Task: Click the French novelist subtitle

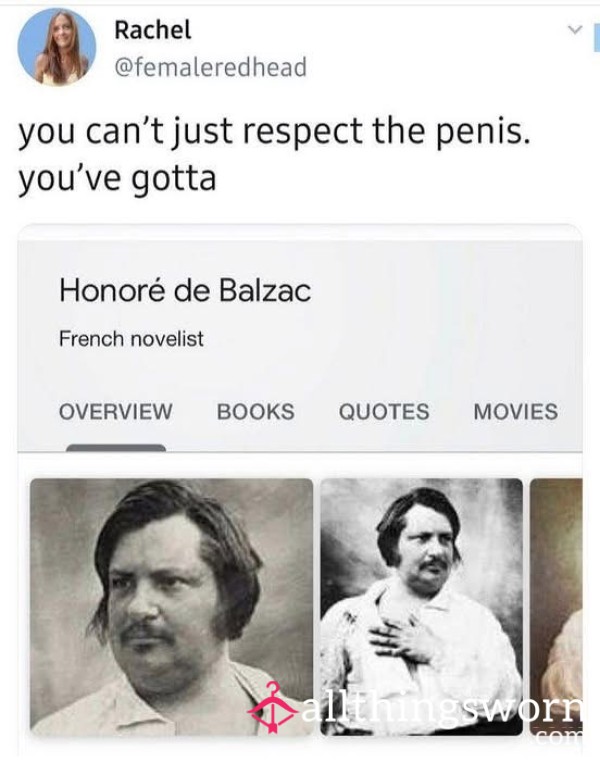Action: click(131, 339)
